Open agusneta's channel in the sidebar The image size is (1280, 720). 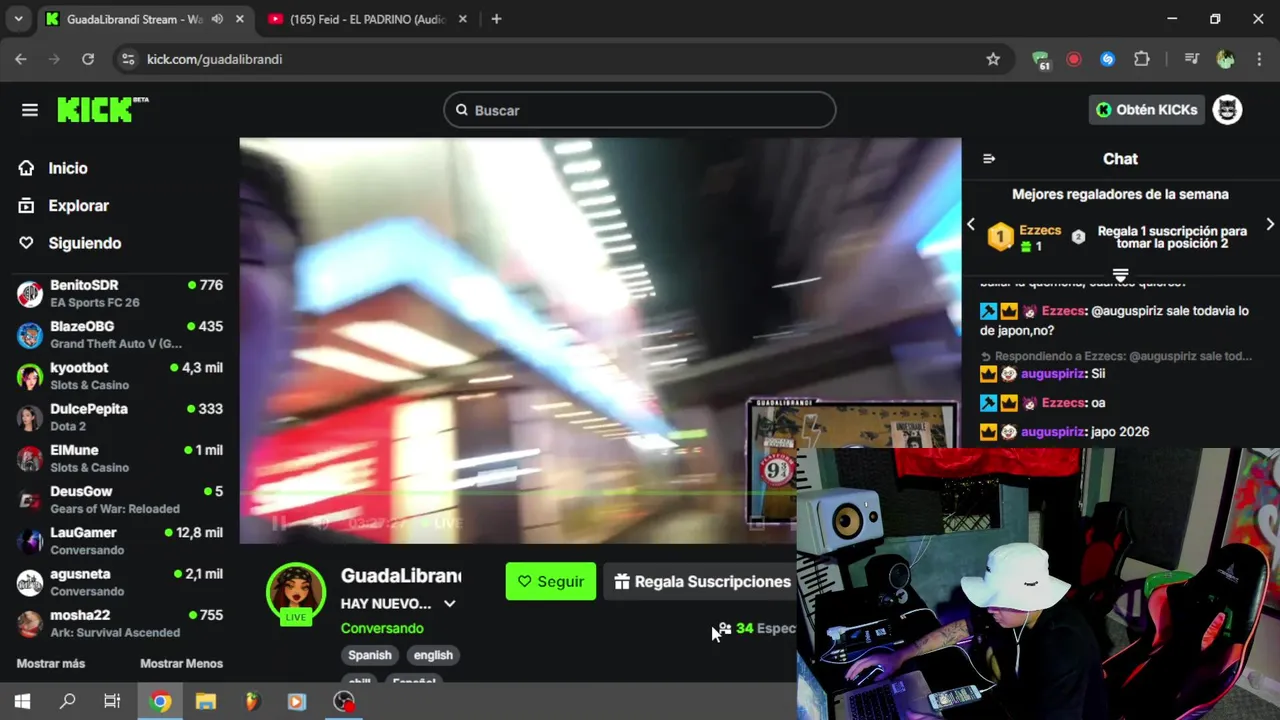[x=120, y=582]
